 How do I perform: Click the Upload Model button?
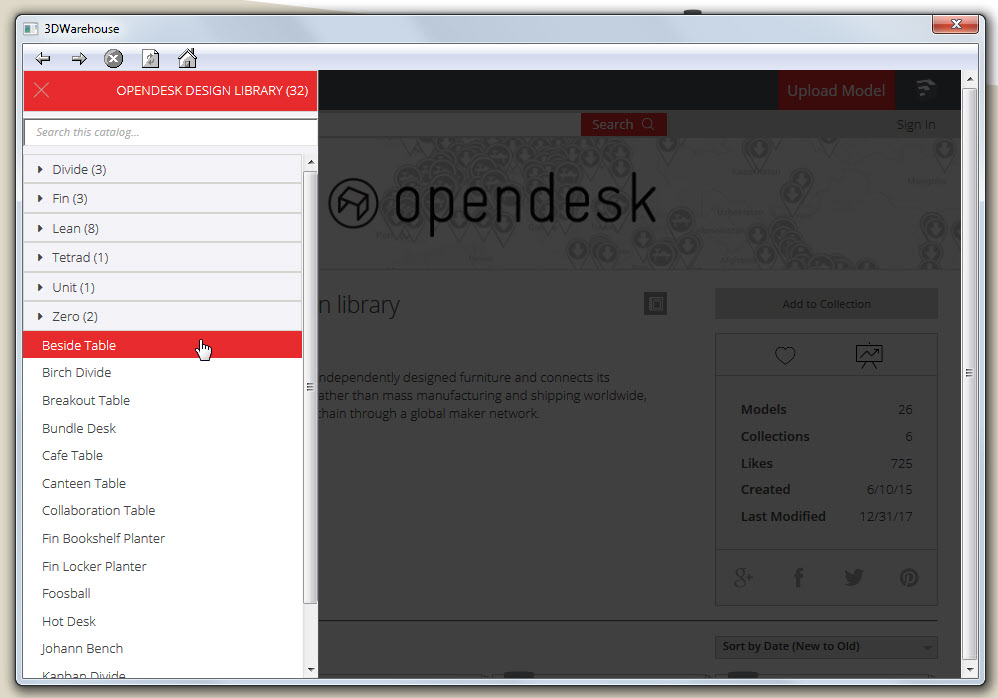836,90
